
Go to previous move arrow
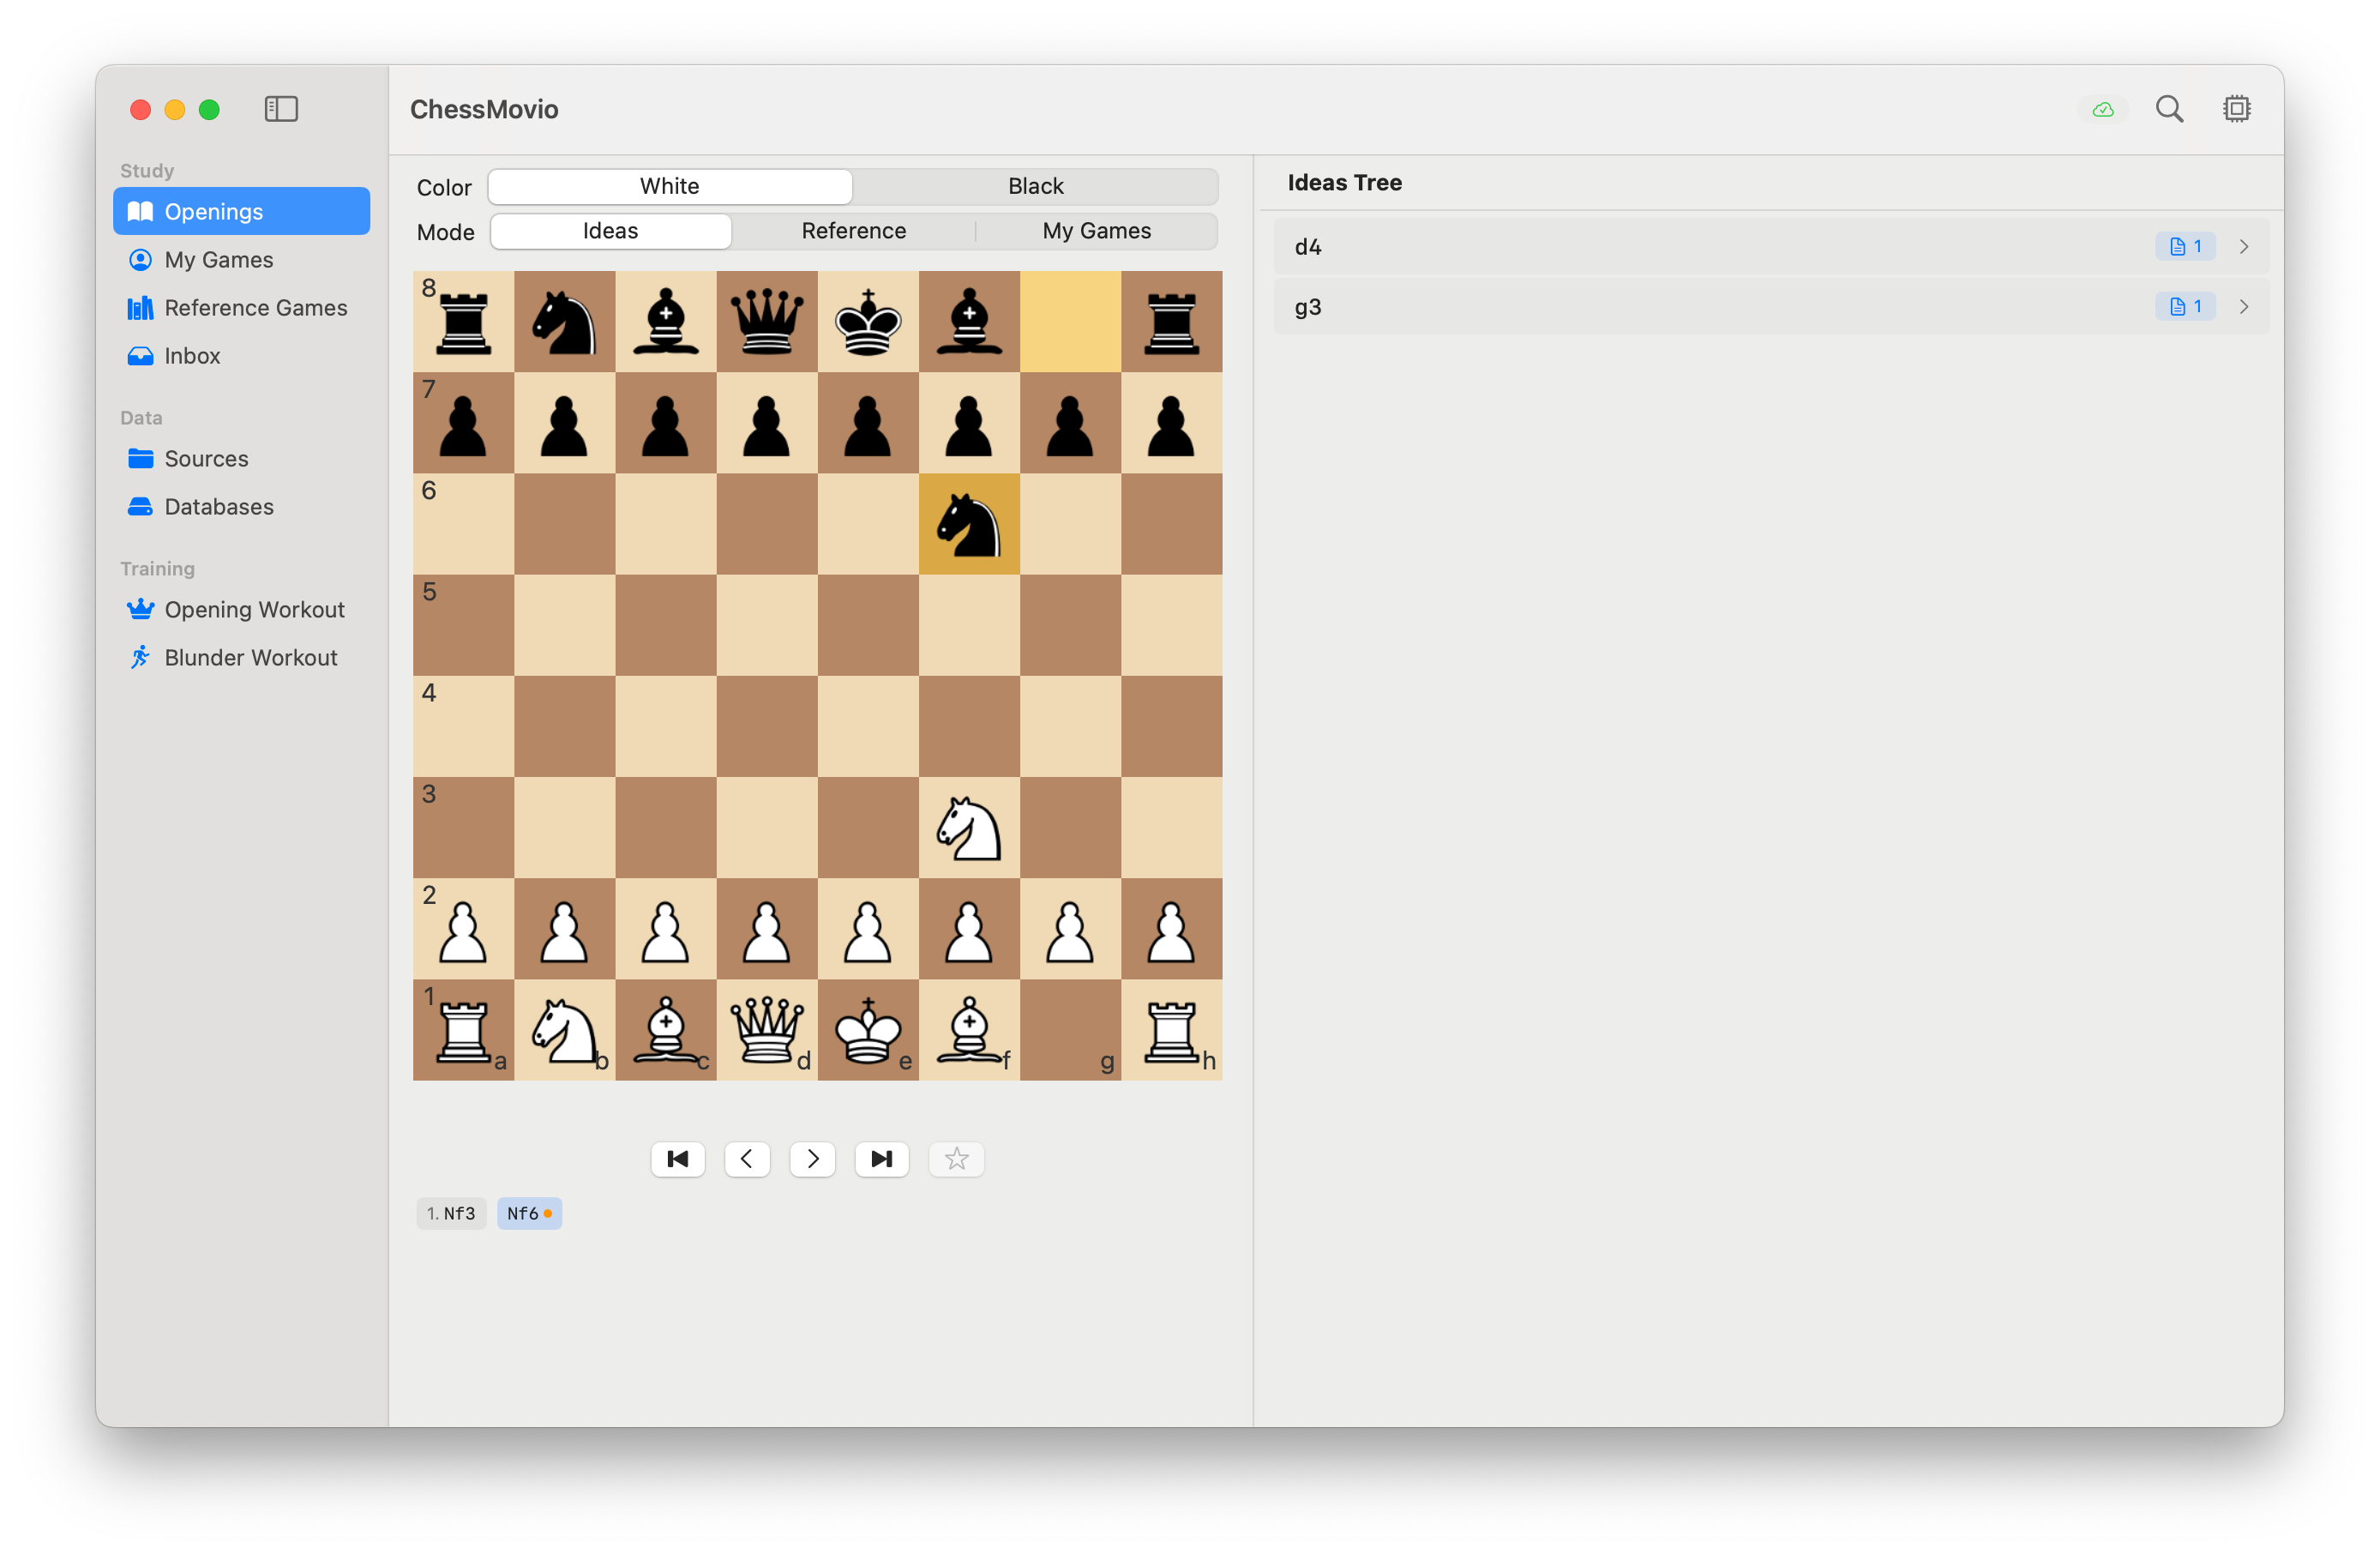[x=747, y=1159]
